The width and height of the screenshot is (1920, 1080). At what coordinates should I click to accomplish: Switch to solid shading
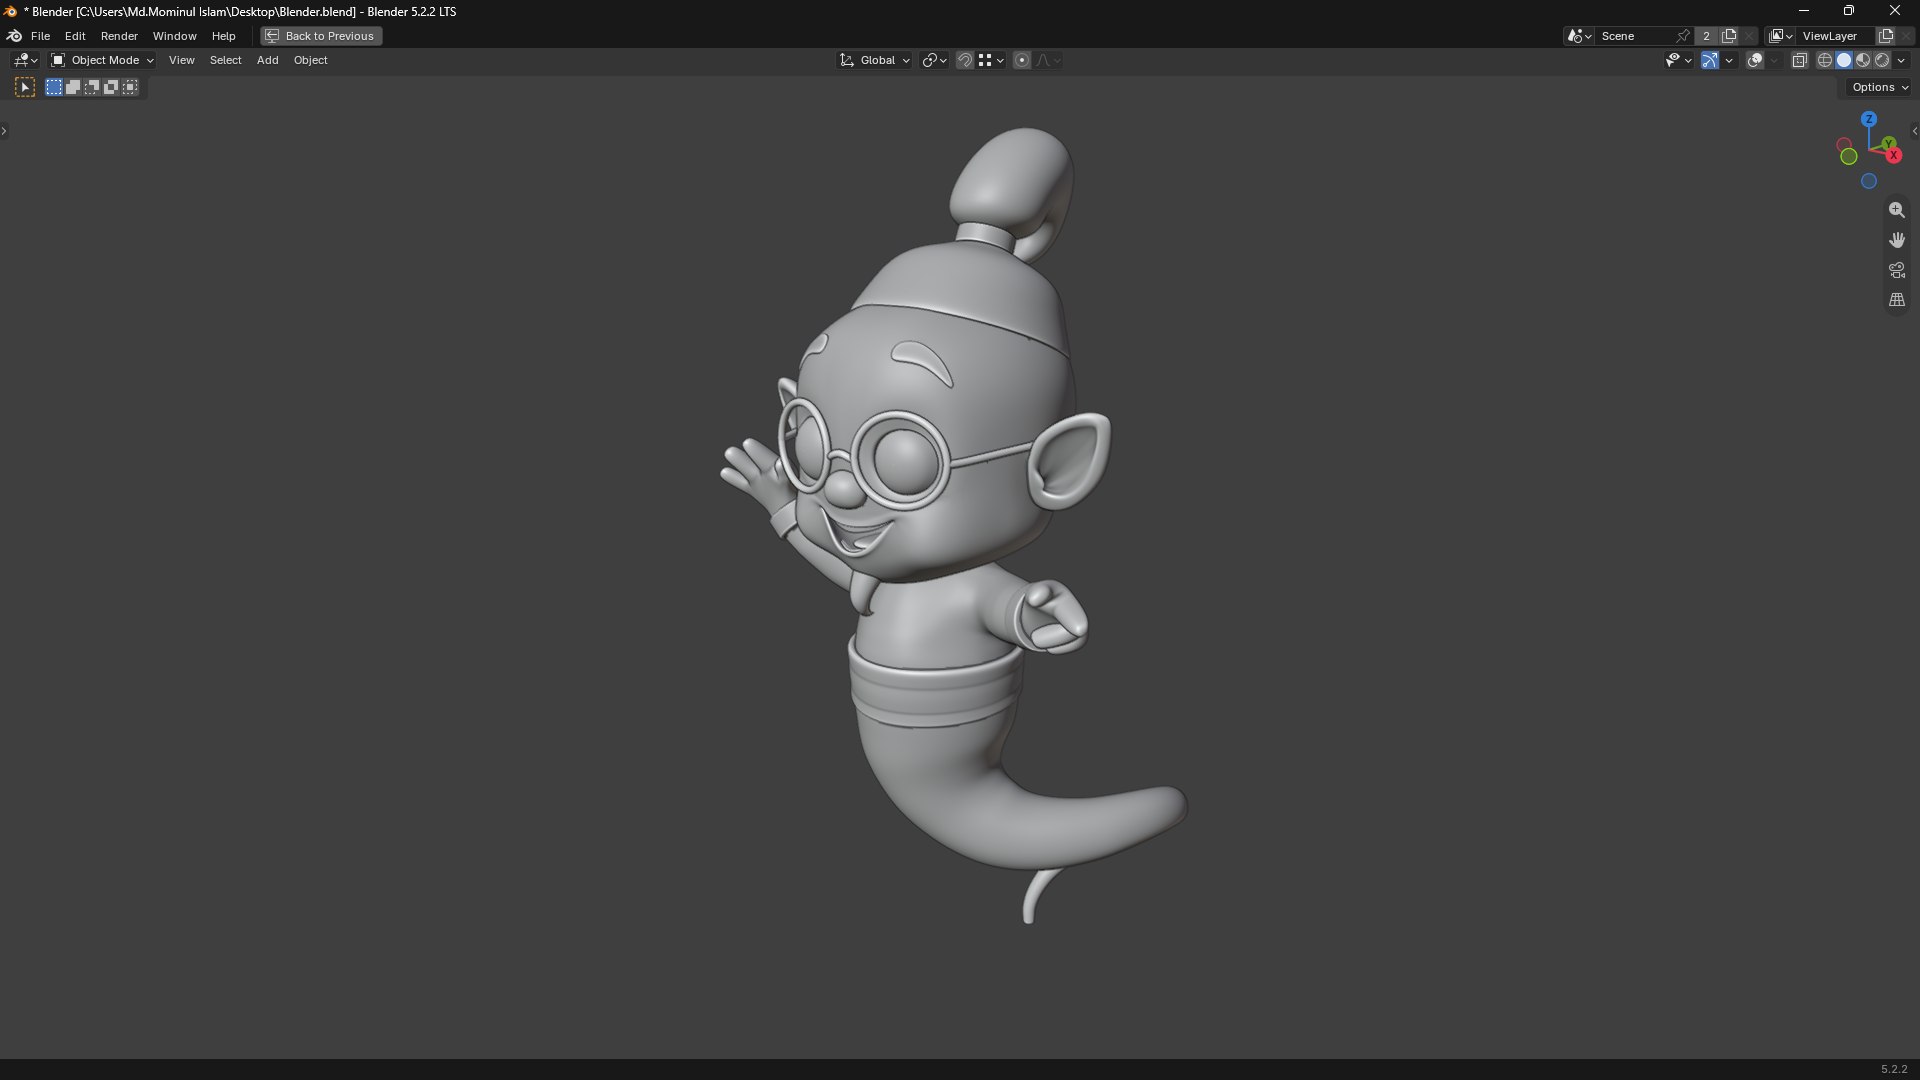(1844, 61)
